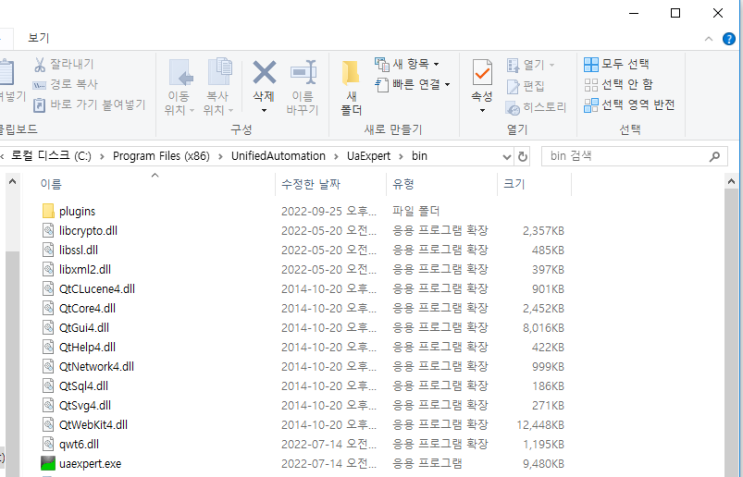The image size is (743, 477).
Task: Sort by the Size (크기) column header
Action: pyautogui.click(x=514, y=184)
